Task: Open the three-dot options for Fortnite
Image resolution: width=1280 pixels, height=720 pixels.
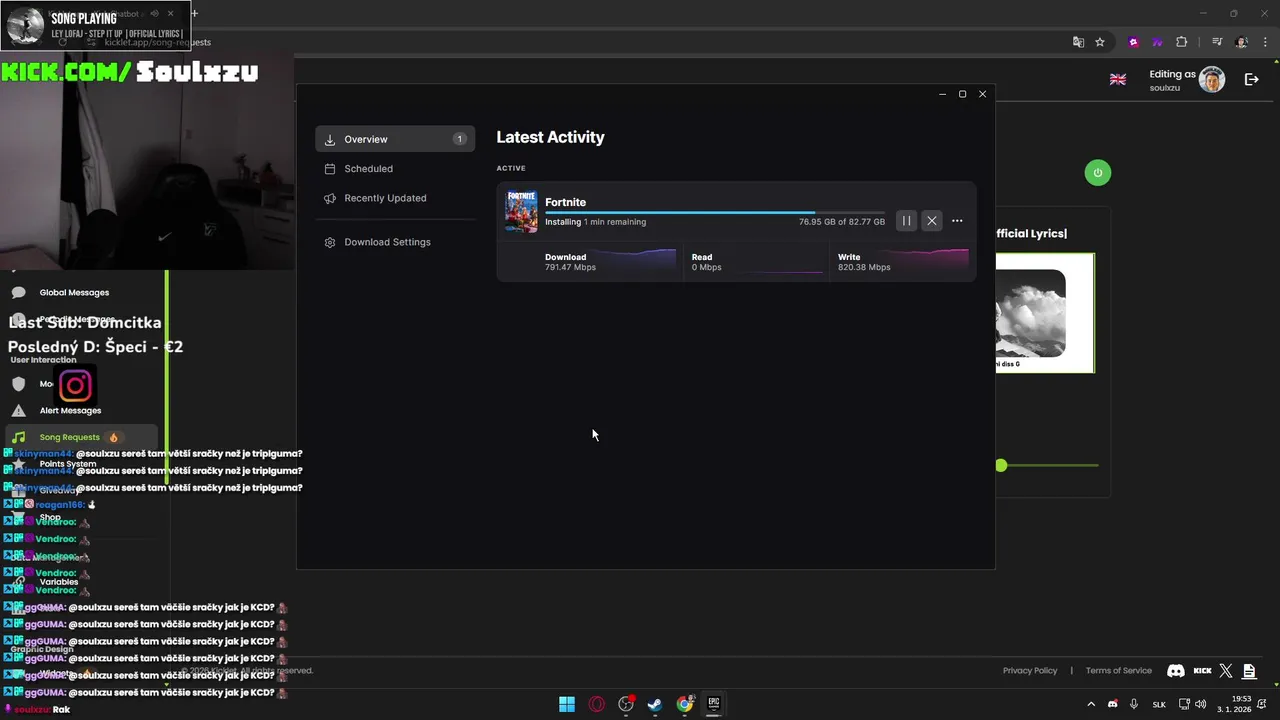Action: click(957, 221)
